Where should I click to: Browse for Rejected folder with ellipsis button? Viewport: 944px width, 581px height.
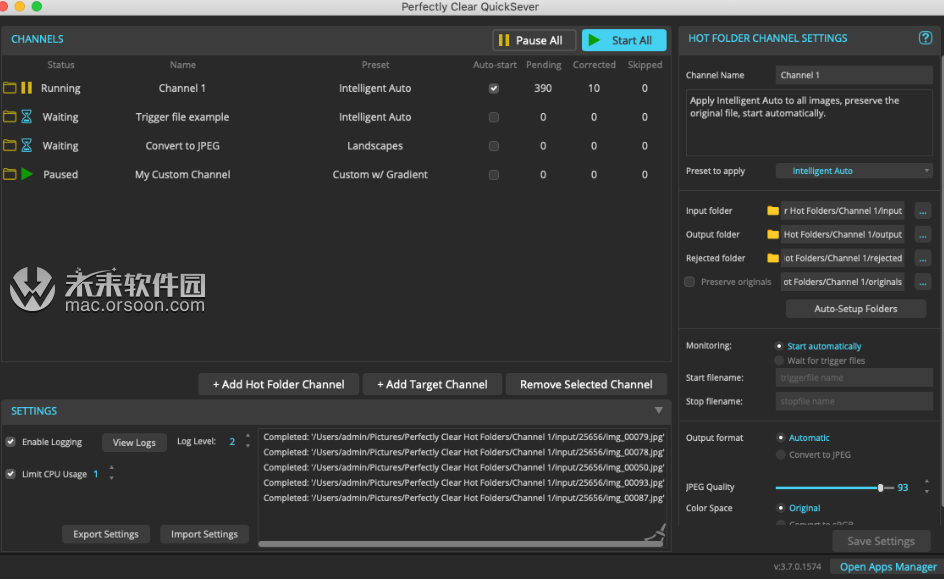click(922, 258)
